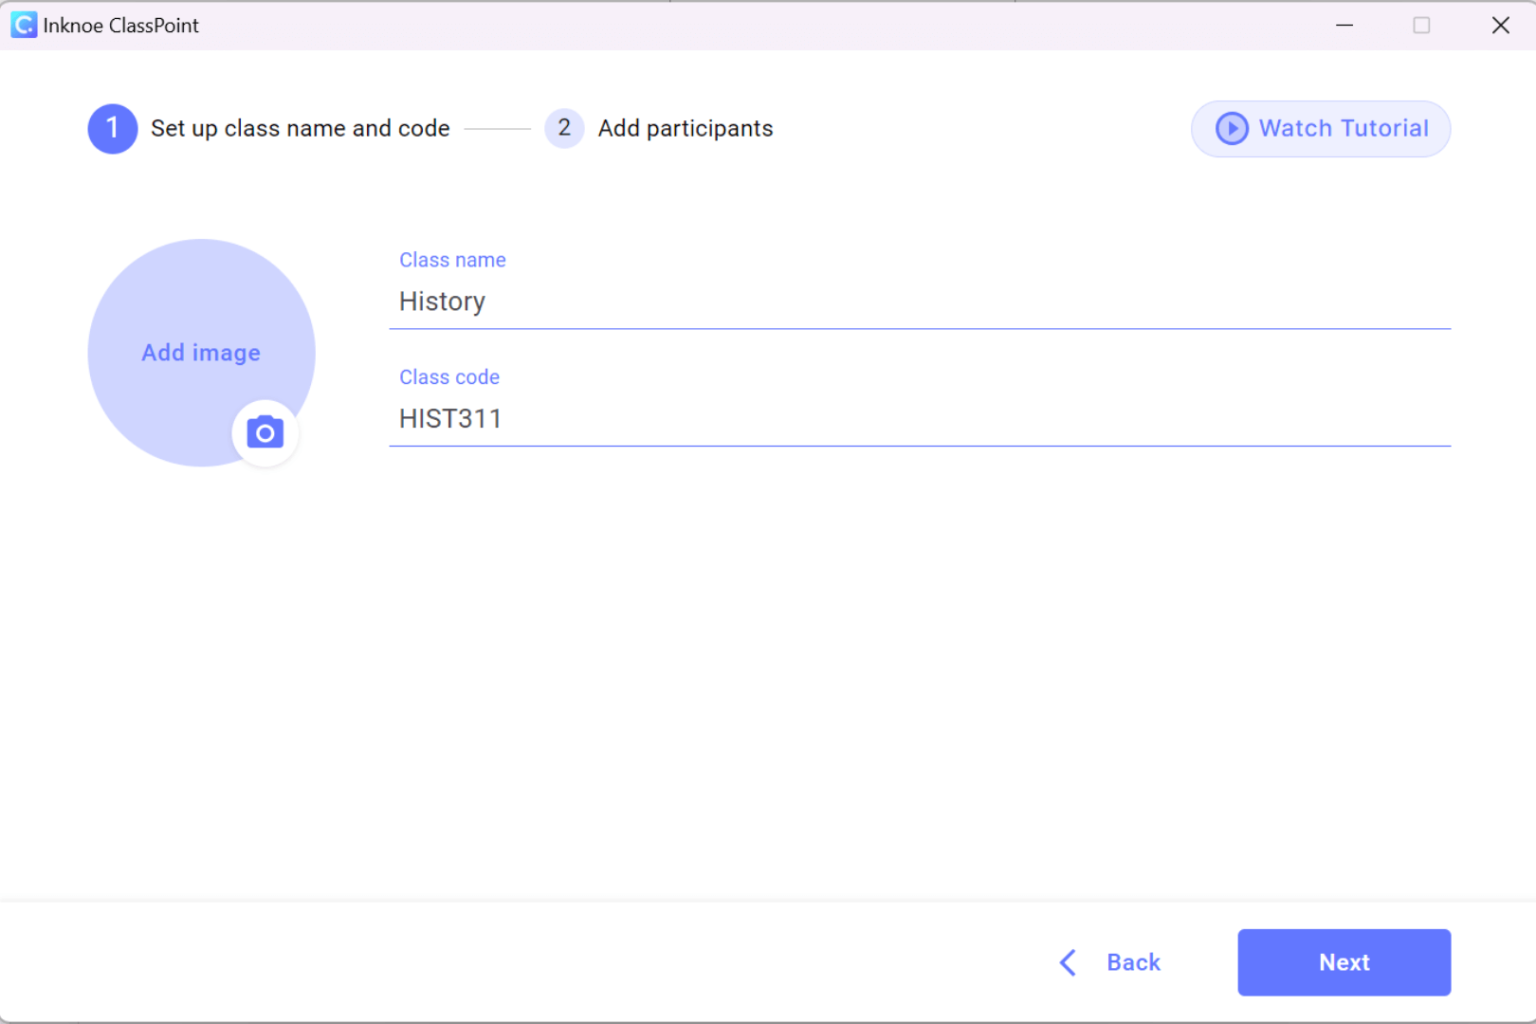Select the step labeled Set up class name and code
The width and height of the screenshot is (1536, 1024).
[x=300, y=128]
